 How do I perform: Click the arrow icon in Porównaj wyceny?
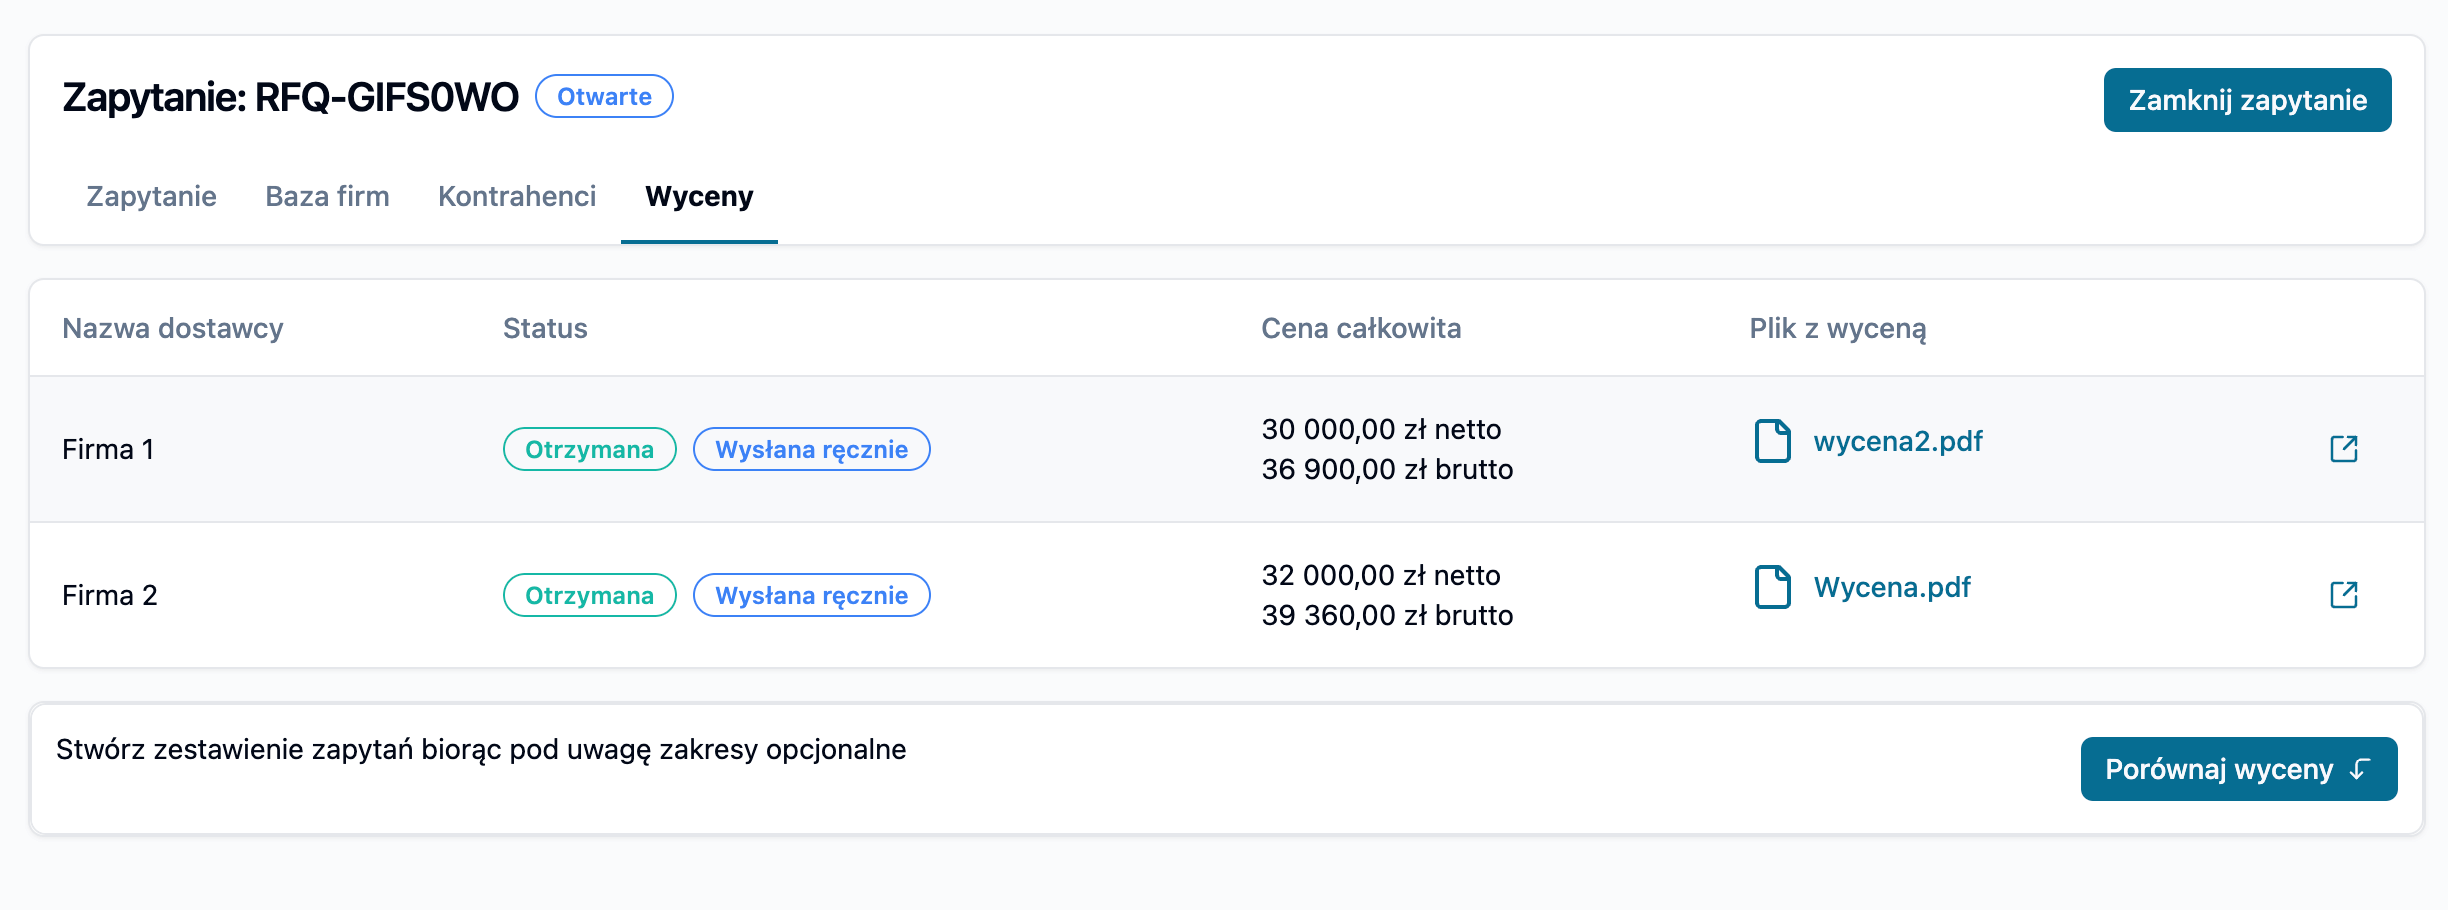[2361, 769]
